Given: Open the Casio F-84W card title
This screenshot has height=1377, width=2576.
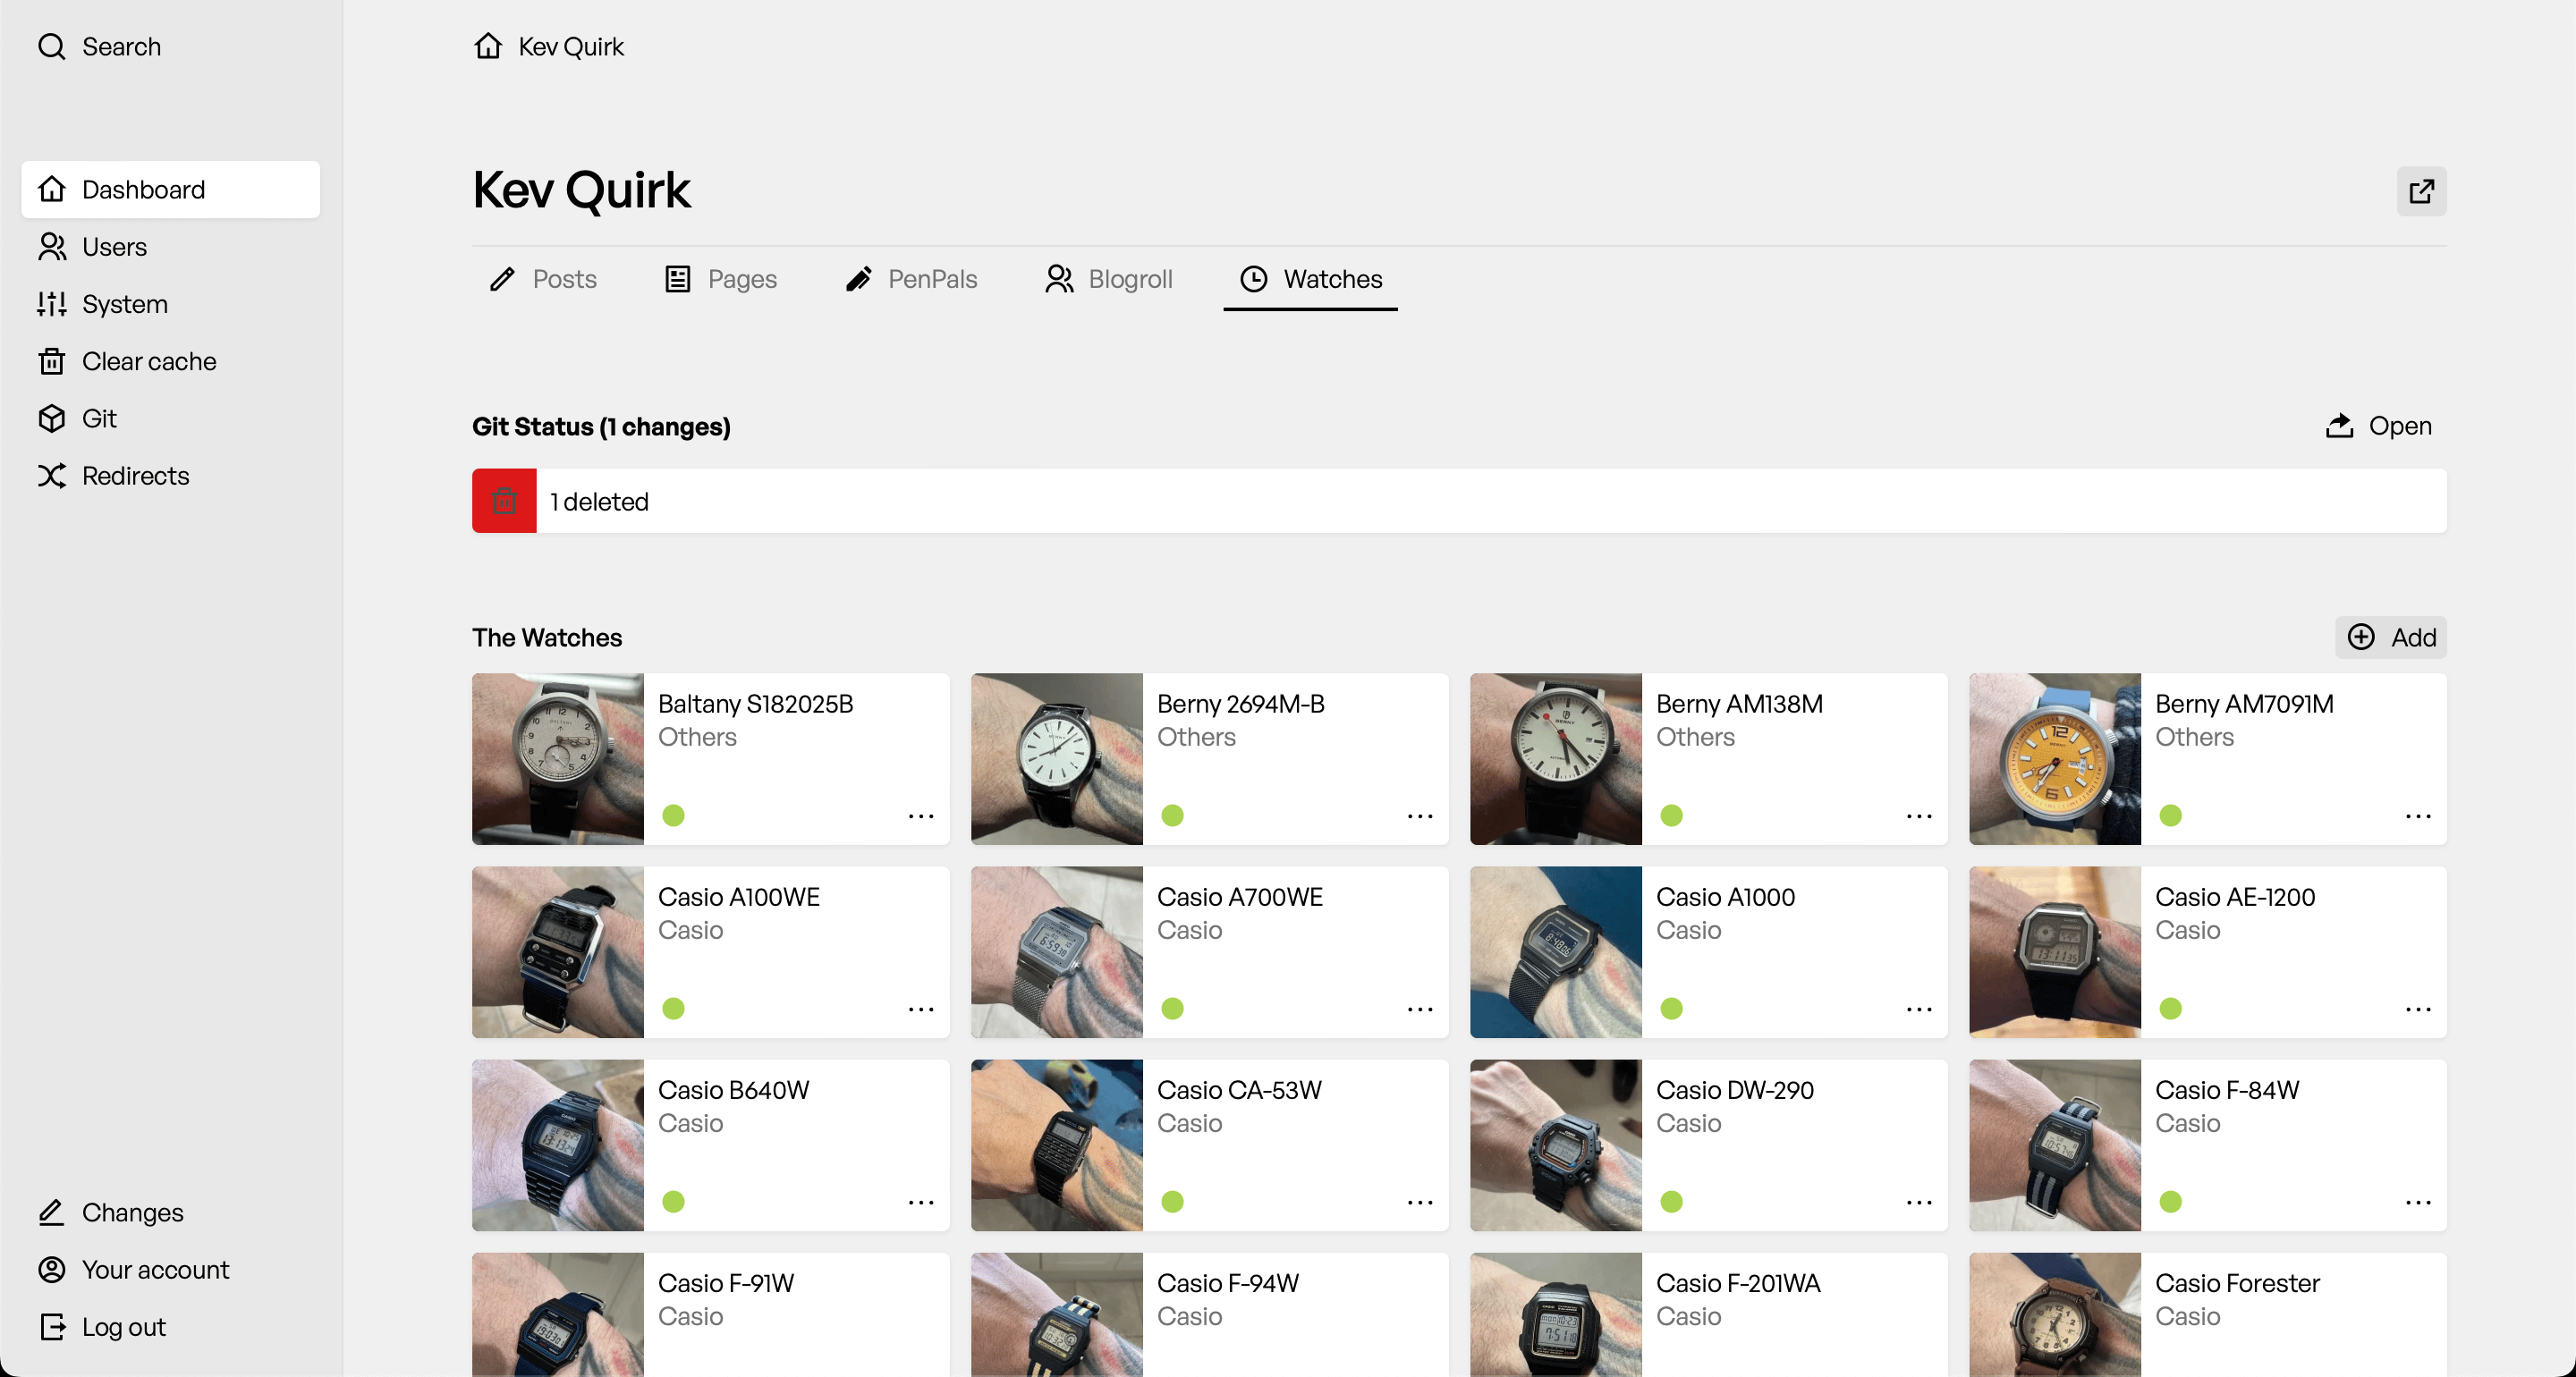Looking at the screenshot, I should click(2227, 1090).
